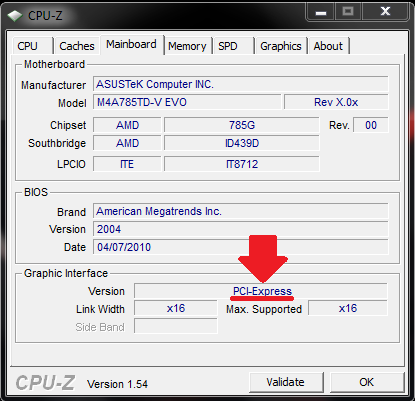Open the Graphics tab

(281, 46)
